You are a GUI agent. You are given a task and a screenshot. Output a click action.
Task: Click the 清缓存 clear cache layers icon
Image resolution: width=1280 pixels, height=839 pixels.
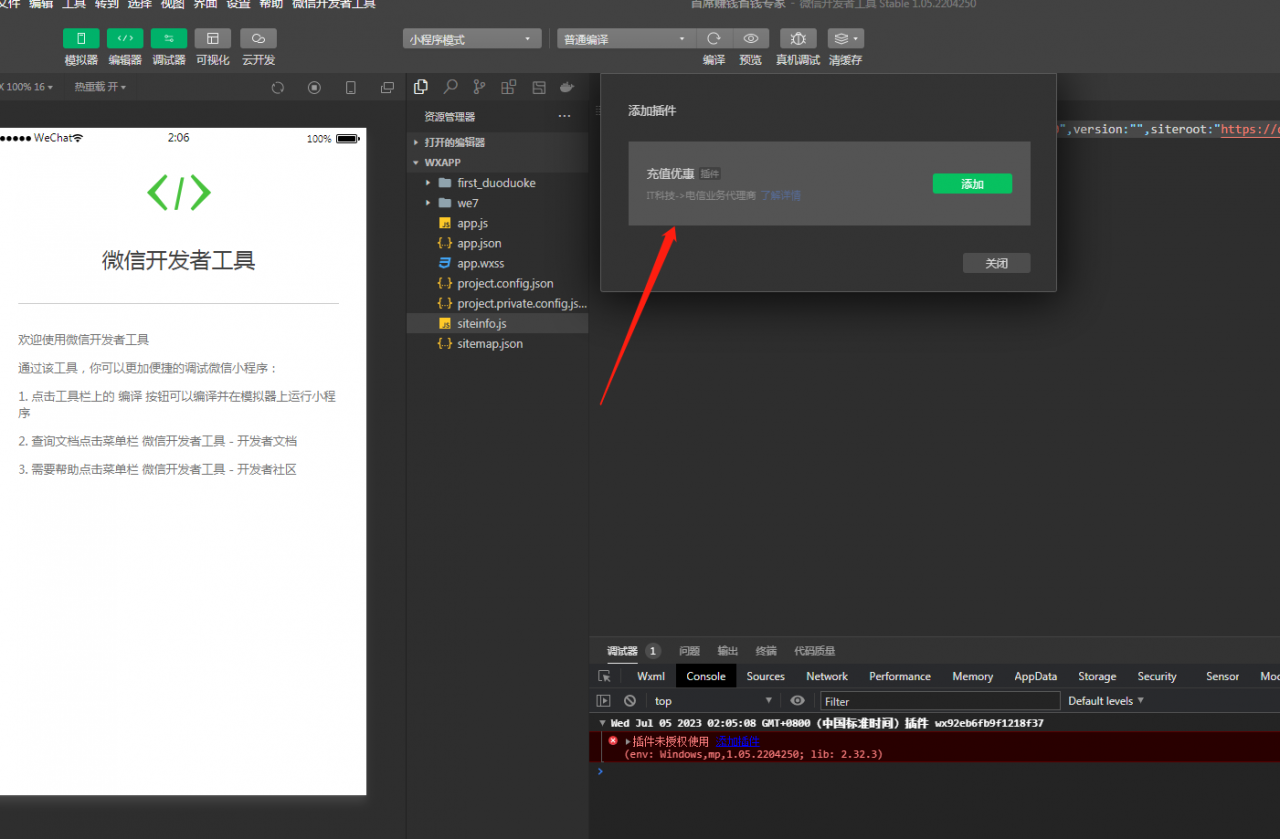click(x=845, y=38)
